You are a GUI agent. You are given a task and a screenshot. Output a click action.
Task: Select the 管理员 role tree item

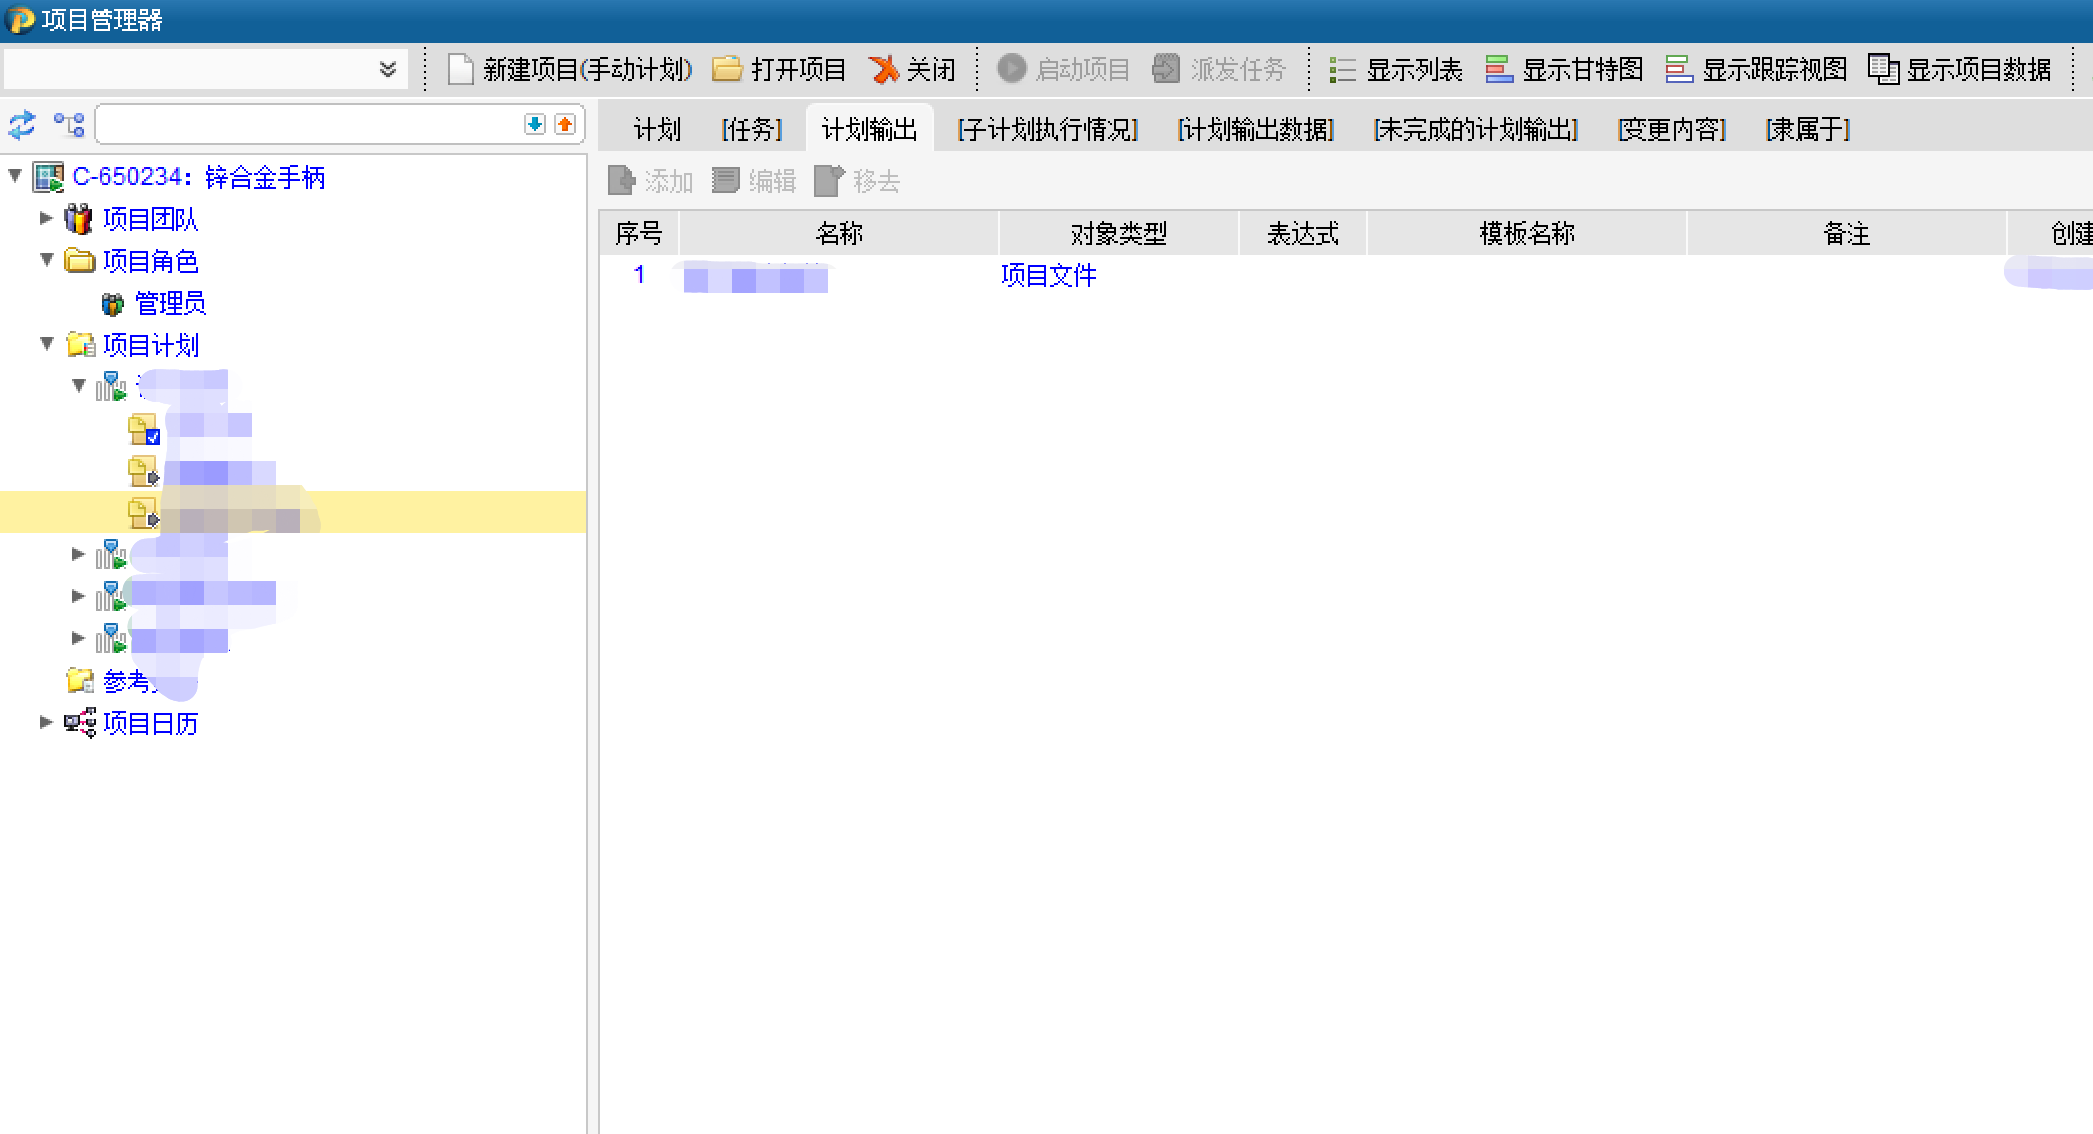tap(170, 303)
